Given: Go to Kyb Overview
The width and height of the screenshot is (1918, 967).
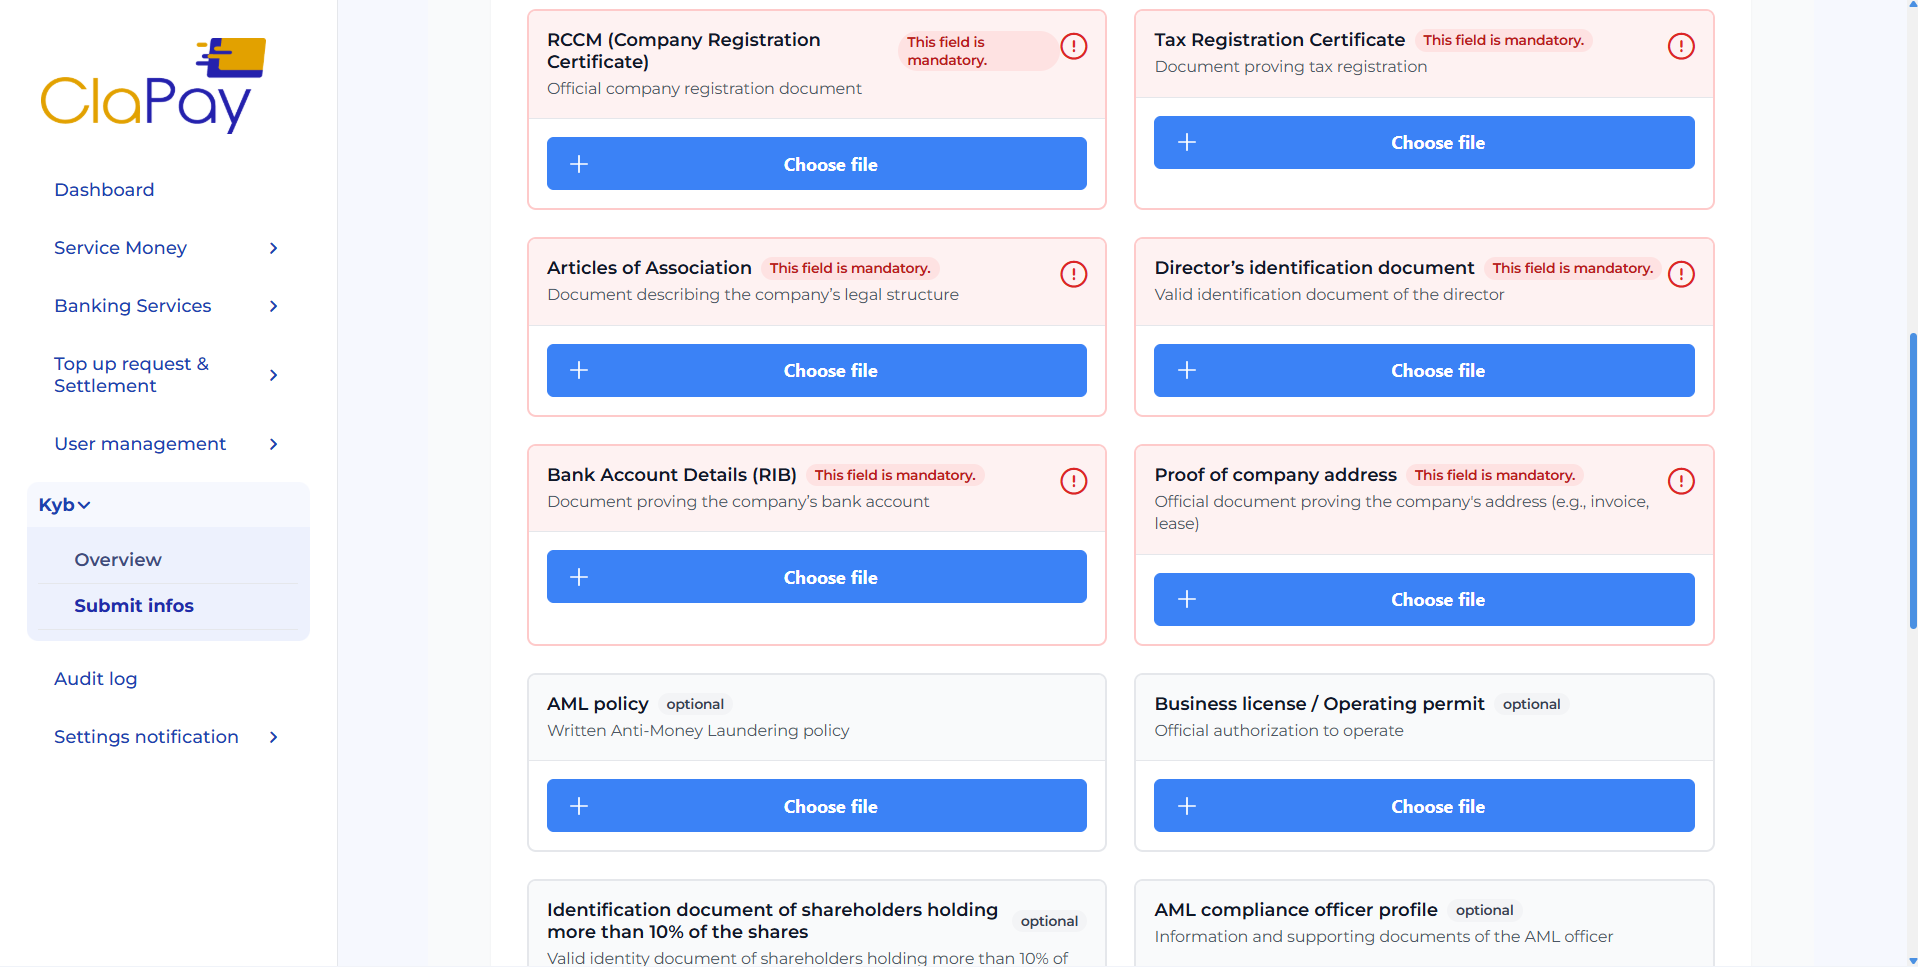Looking at the screenshot, I should pos(118,560).
